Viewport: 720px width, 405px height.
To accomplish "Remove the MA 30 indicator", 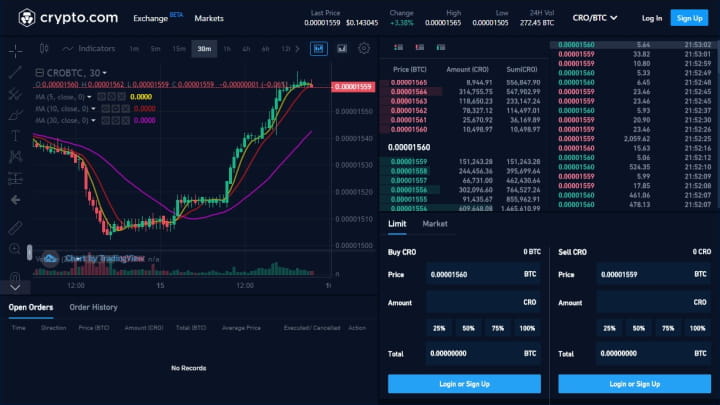I will [125, 120].
